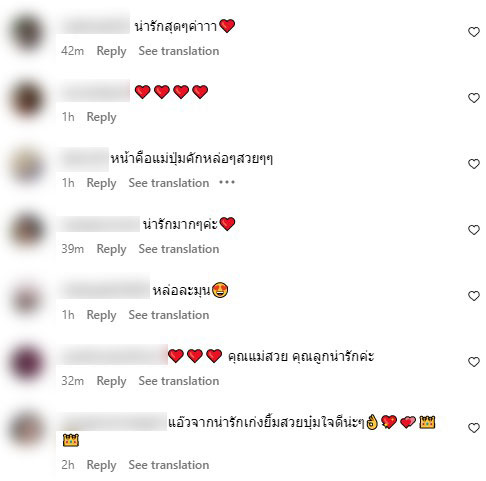
Task: See translation of the 42m comment
Action: pyautogui.click(x=179, y=51)
